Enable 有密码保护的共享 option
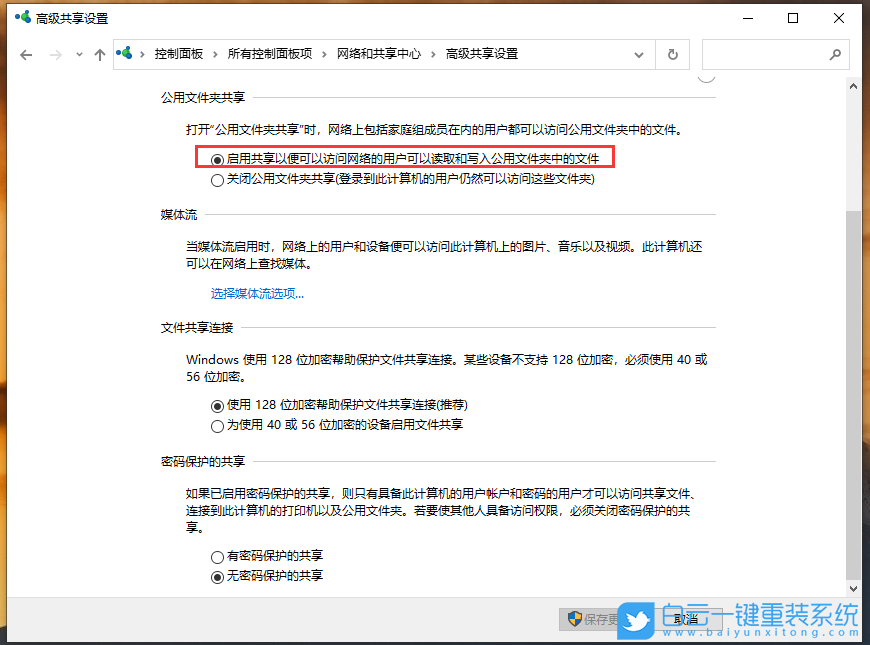This screenshot has height=645, width=870. [217, 557]
